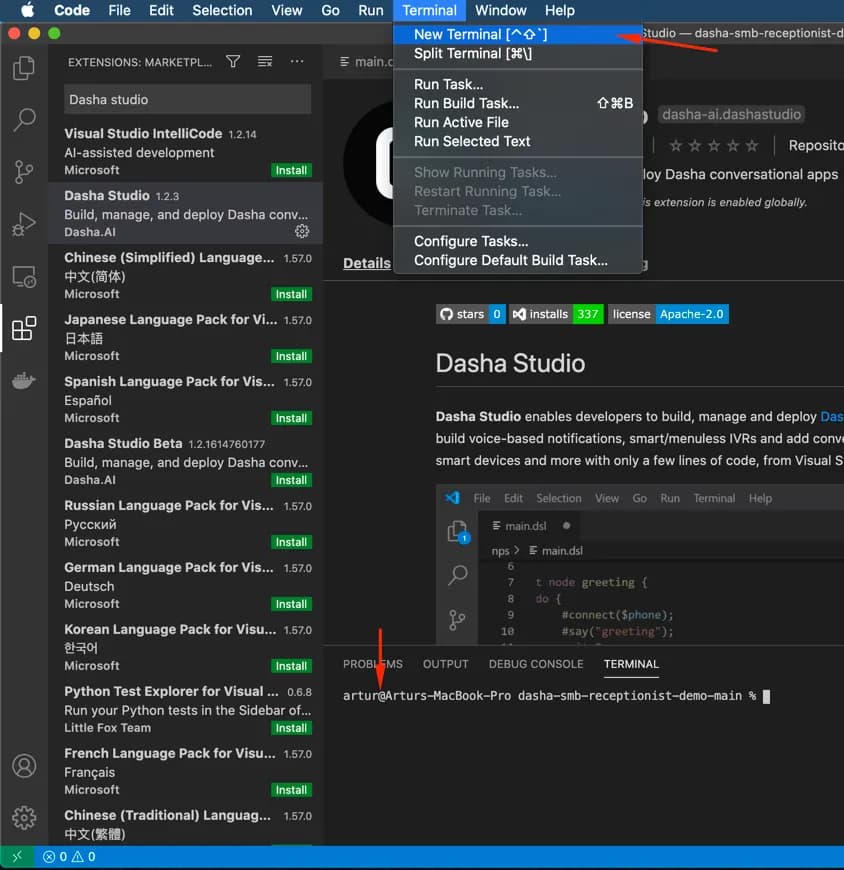The width and height of the screenshot is (844, 870).
Task: Click the Dasha studio extensions search field
Action: pos(187,99)
